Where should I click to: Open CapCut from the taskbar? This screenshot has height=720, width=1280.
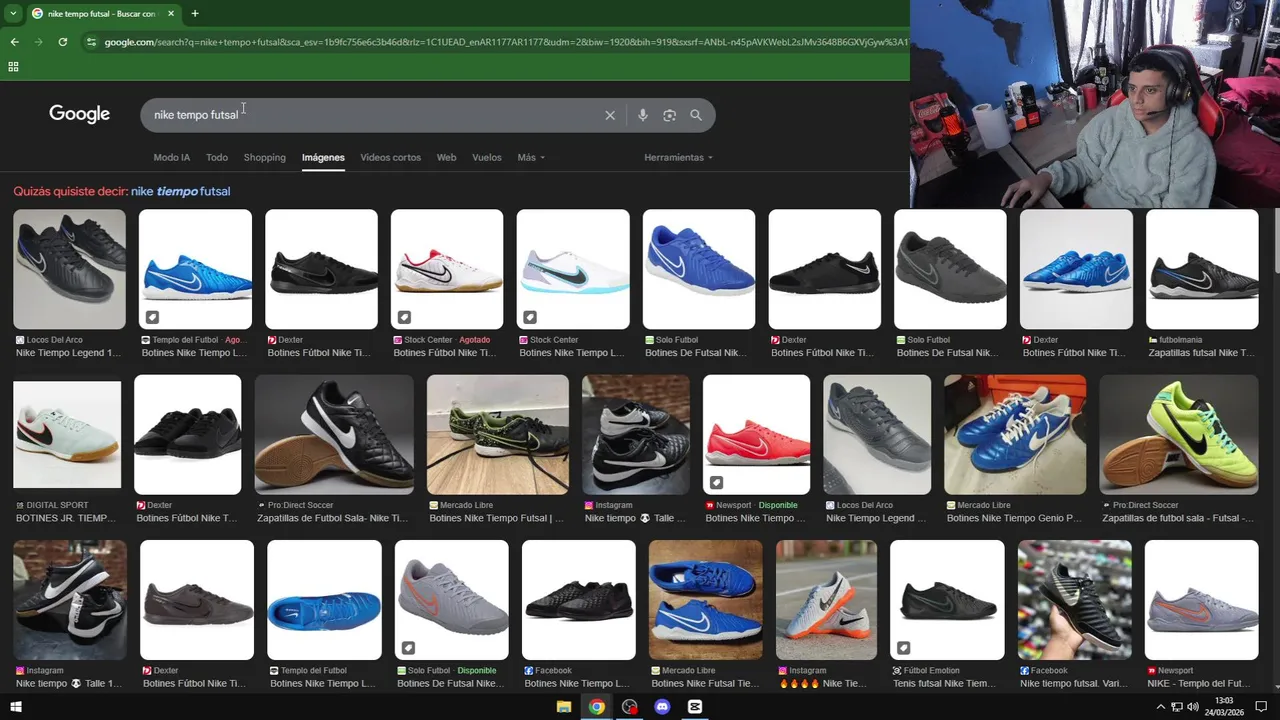(695, 707)
